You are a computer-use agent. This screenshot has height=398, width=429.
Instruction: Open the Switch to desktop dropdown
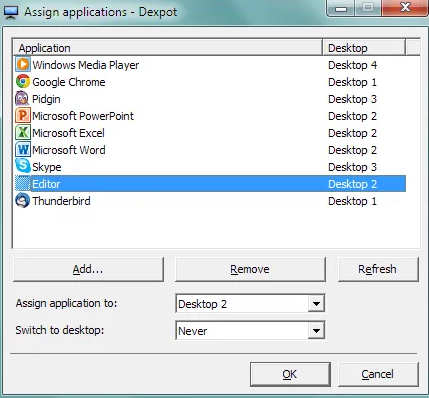coord(316,330)
